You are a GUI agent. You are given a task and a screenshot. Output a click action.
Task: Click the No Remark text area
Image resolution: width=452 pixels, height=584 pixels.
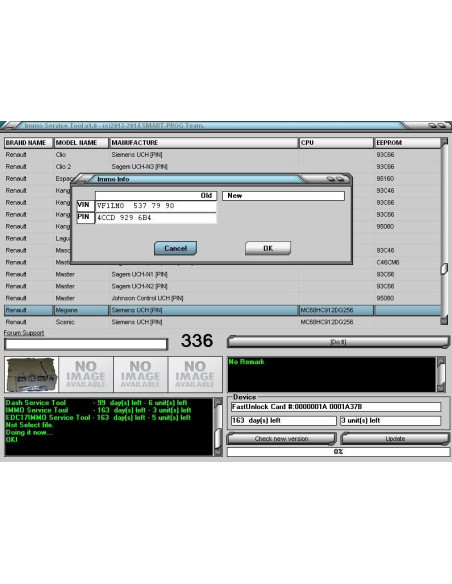click(331, 374)
